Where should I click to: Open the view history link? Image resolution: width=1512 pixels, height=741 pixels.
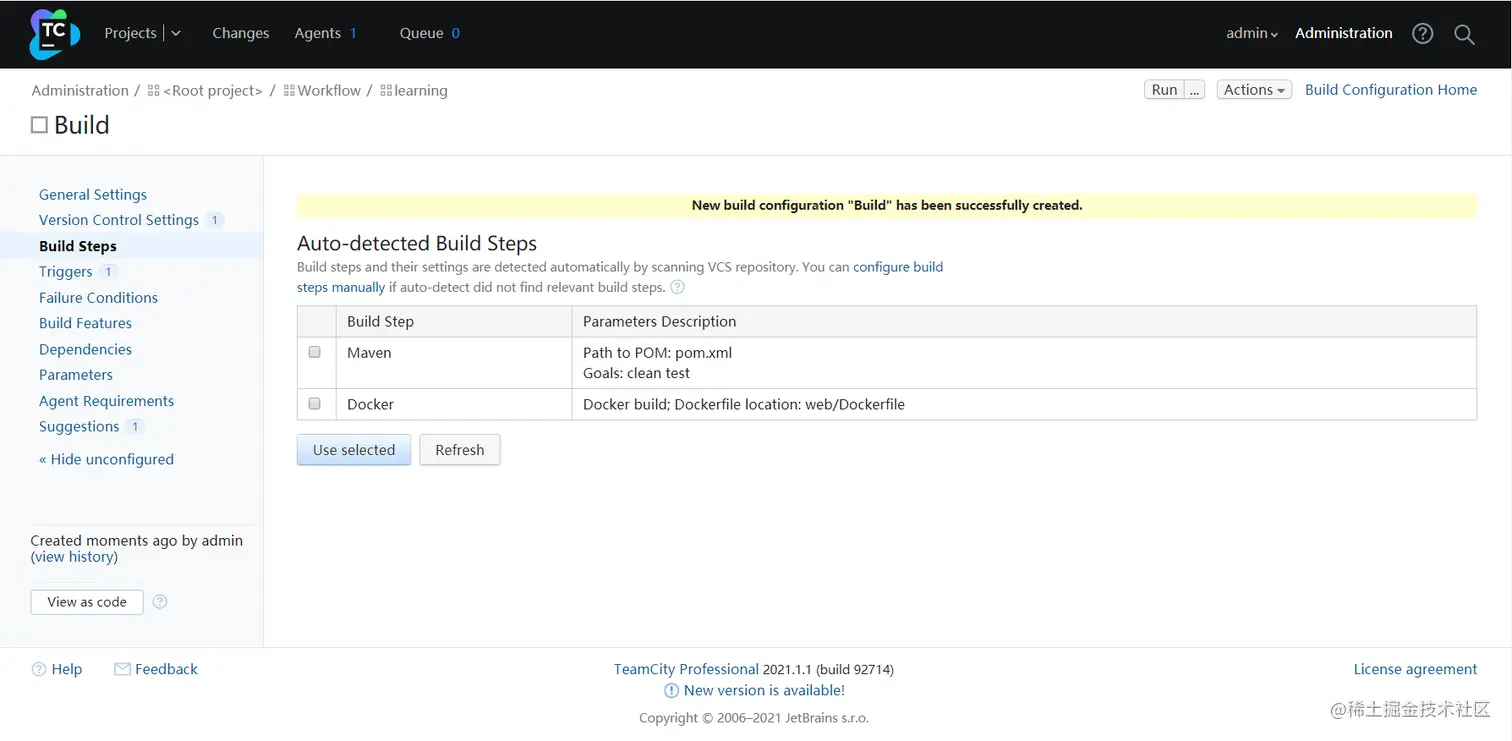75,557
